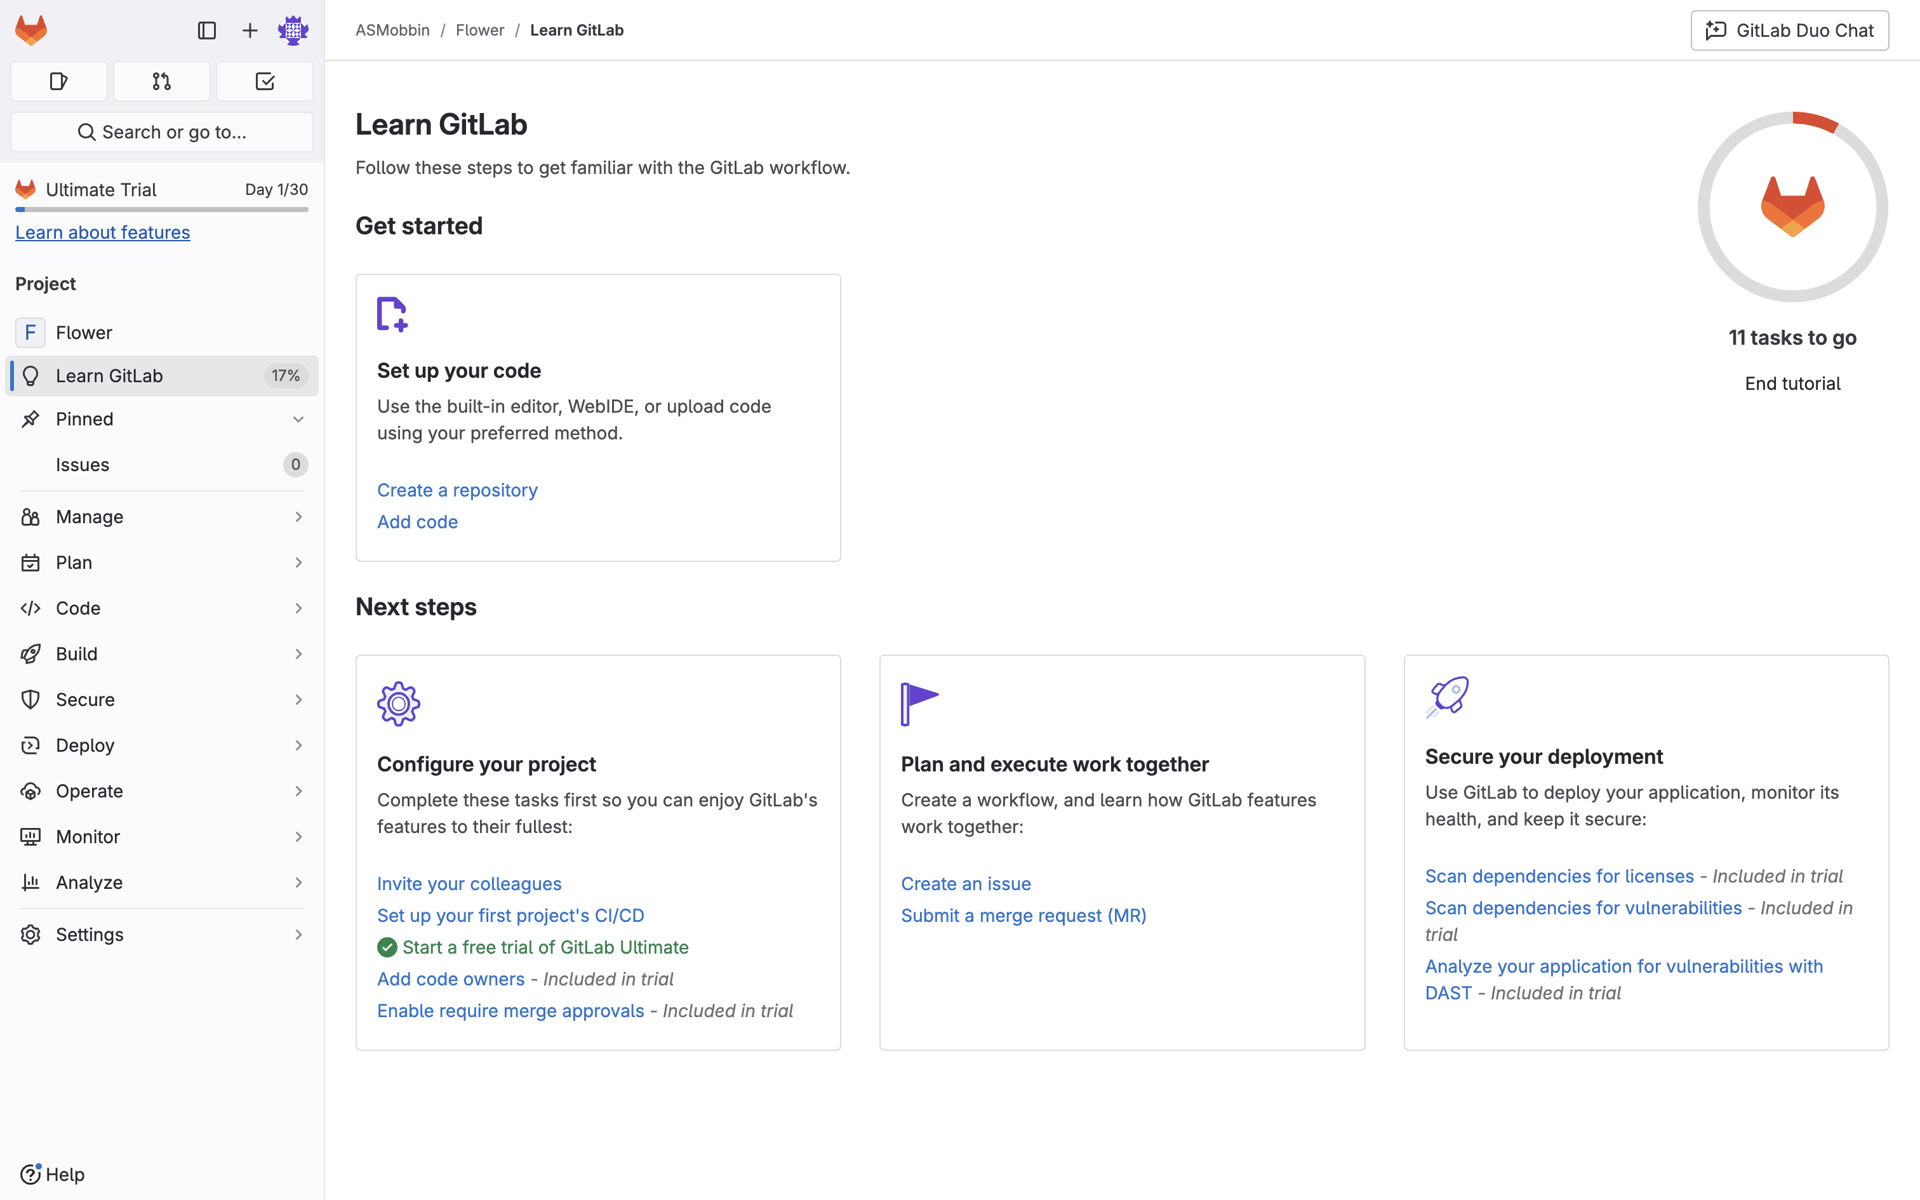Expand the Manage menu chevron
This screenshot has height=1200, width=1920.
(298, 517)
